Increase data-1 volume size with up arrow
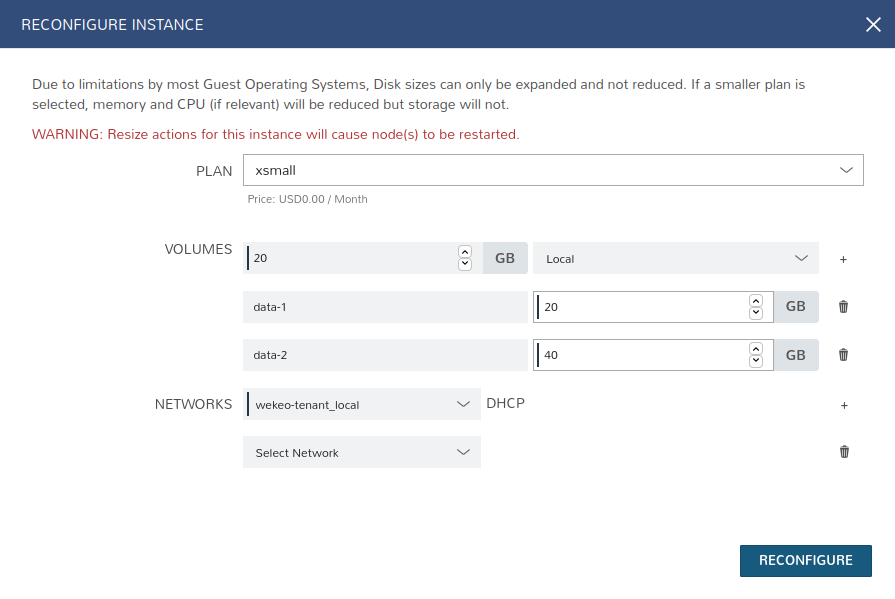Viewport: 895px width, 599px height. 756,301
